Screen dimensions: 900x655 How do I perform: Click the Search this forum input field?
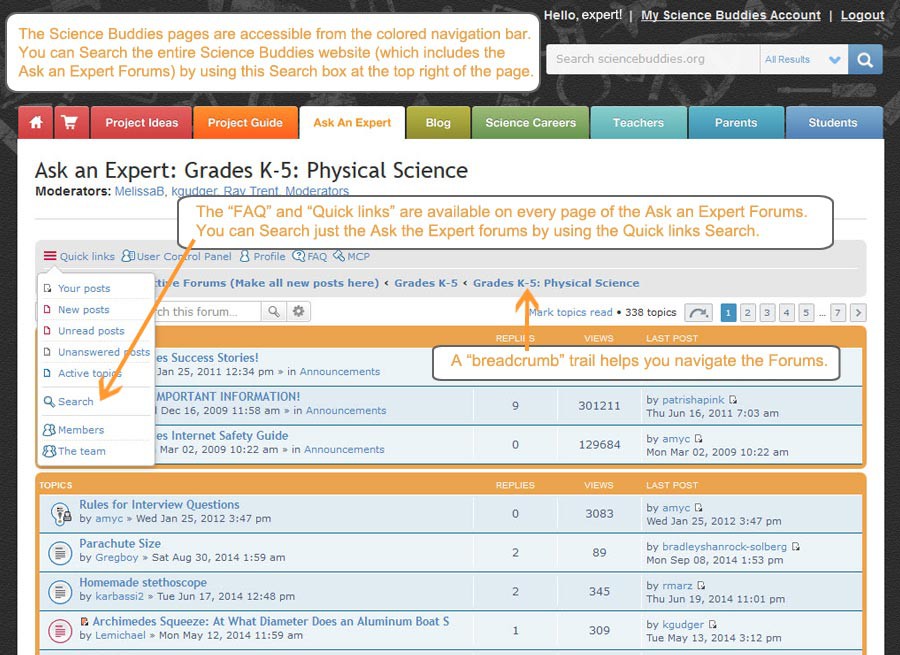coord(208,311)
